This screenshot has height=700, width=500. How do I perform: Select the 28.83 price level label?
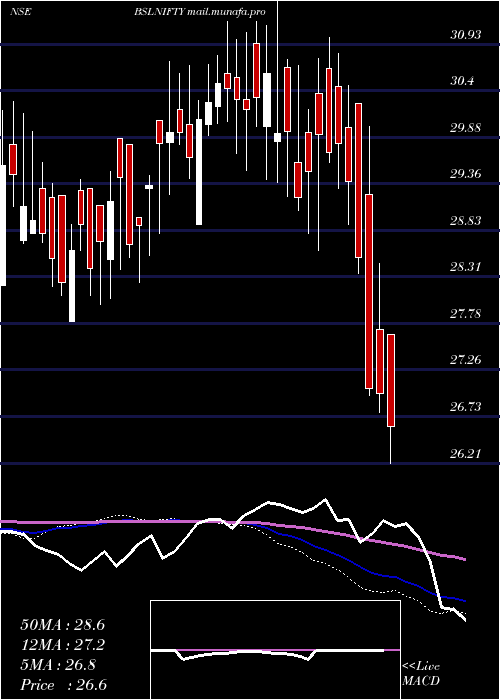(466, 221)
